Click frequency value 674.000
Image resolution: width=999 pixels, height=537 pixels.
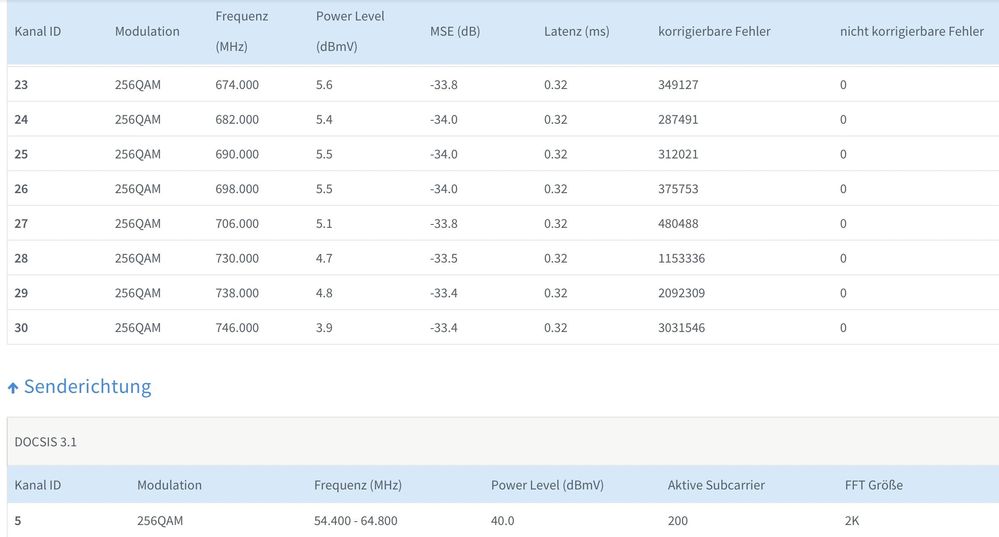click(237, 85)
